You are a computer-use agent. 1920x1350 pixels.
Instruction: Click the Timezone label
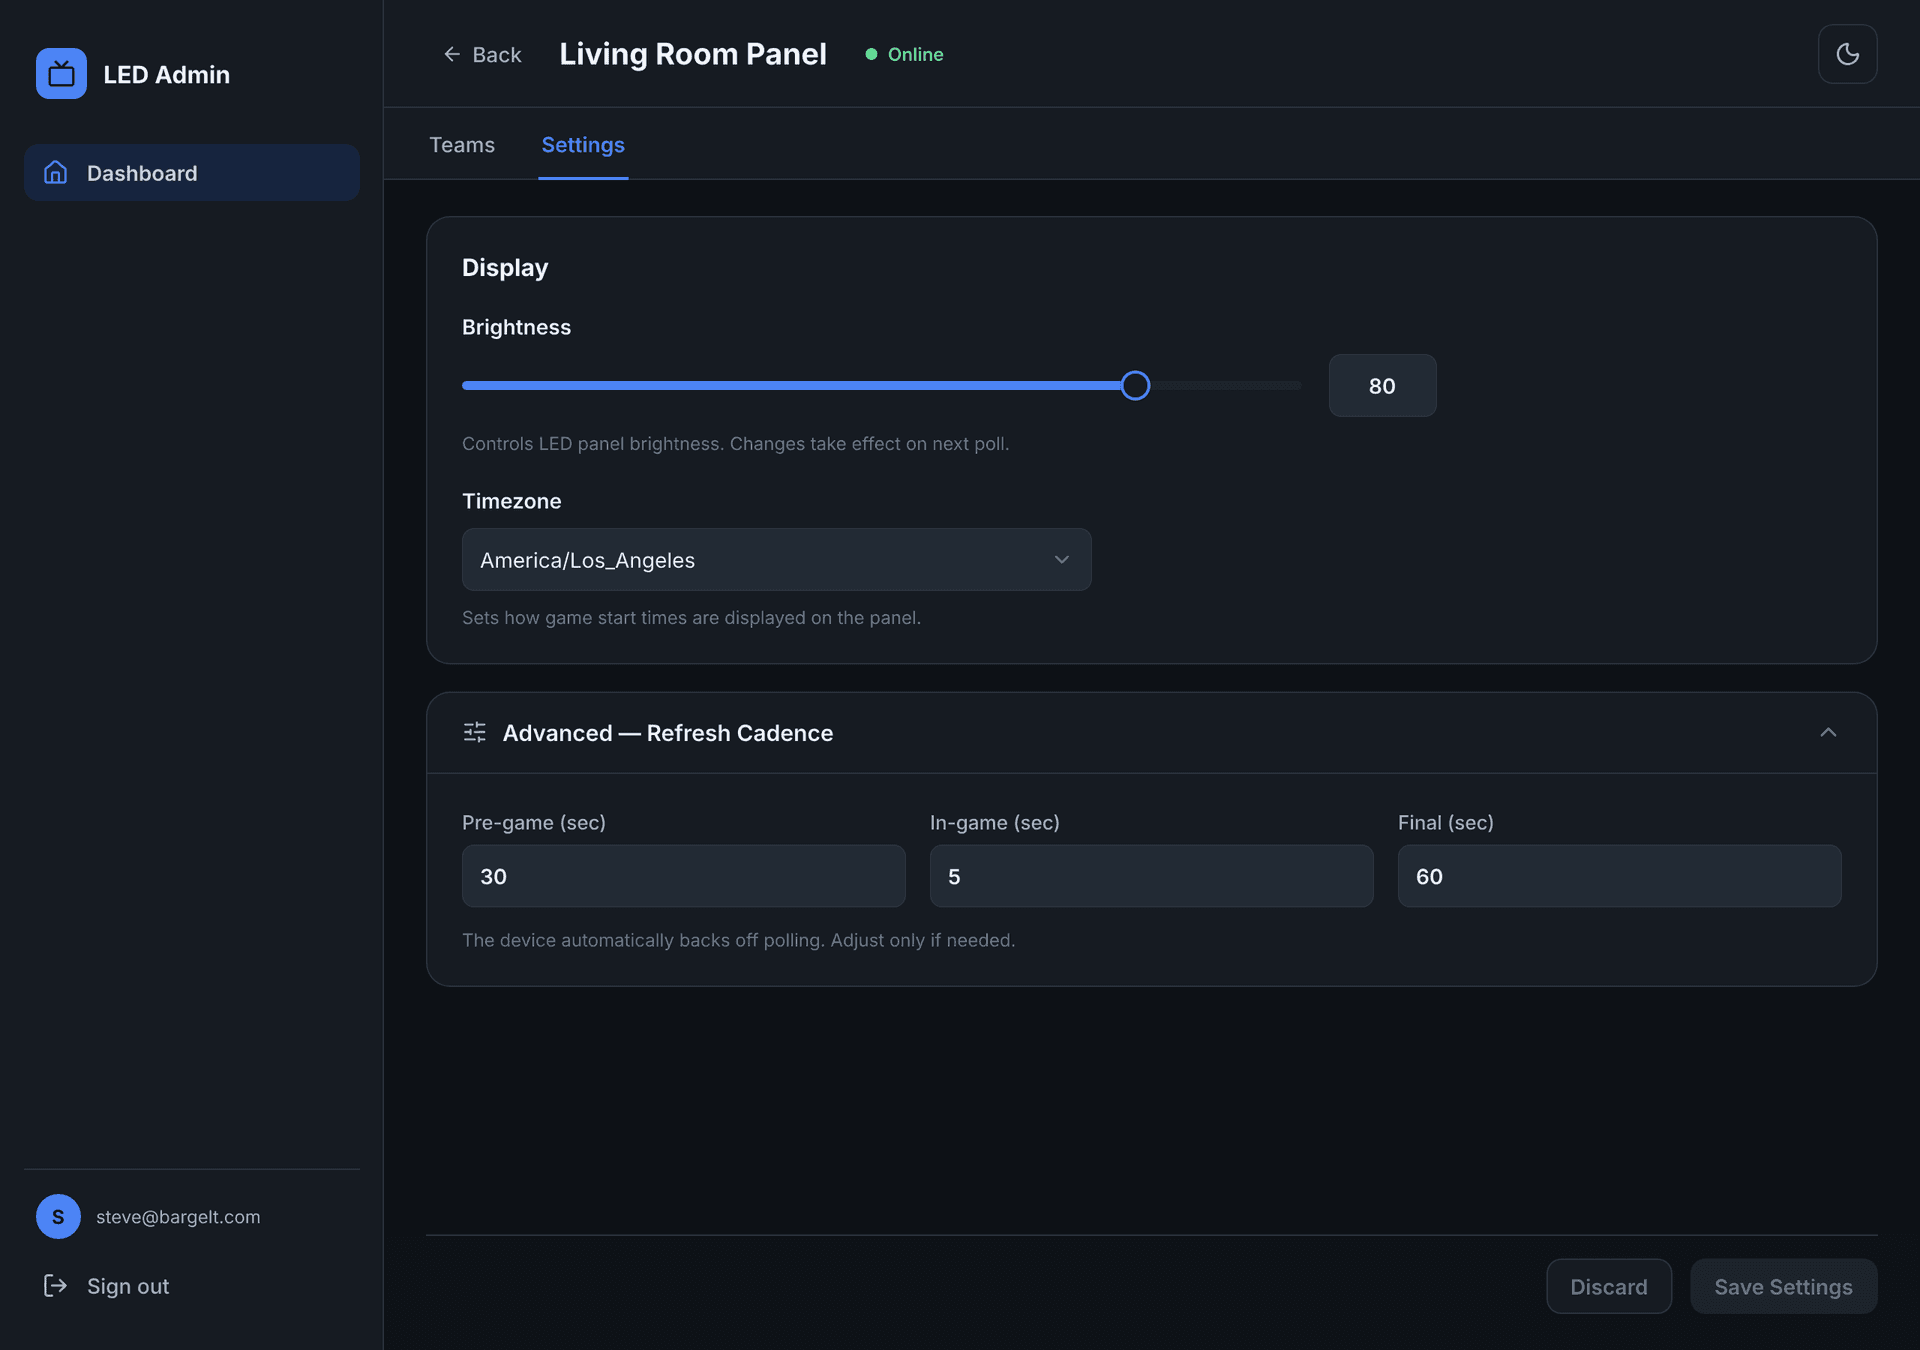pos(512,501)
